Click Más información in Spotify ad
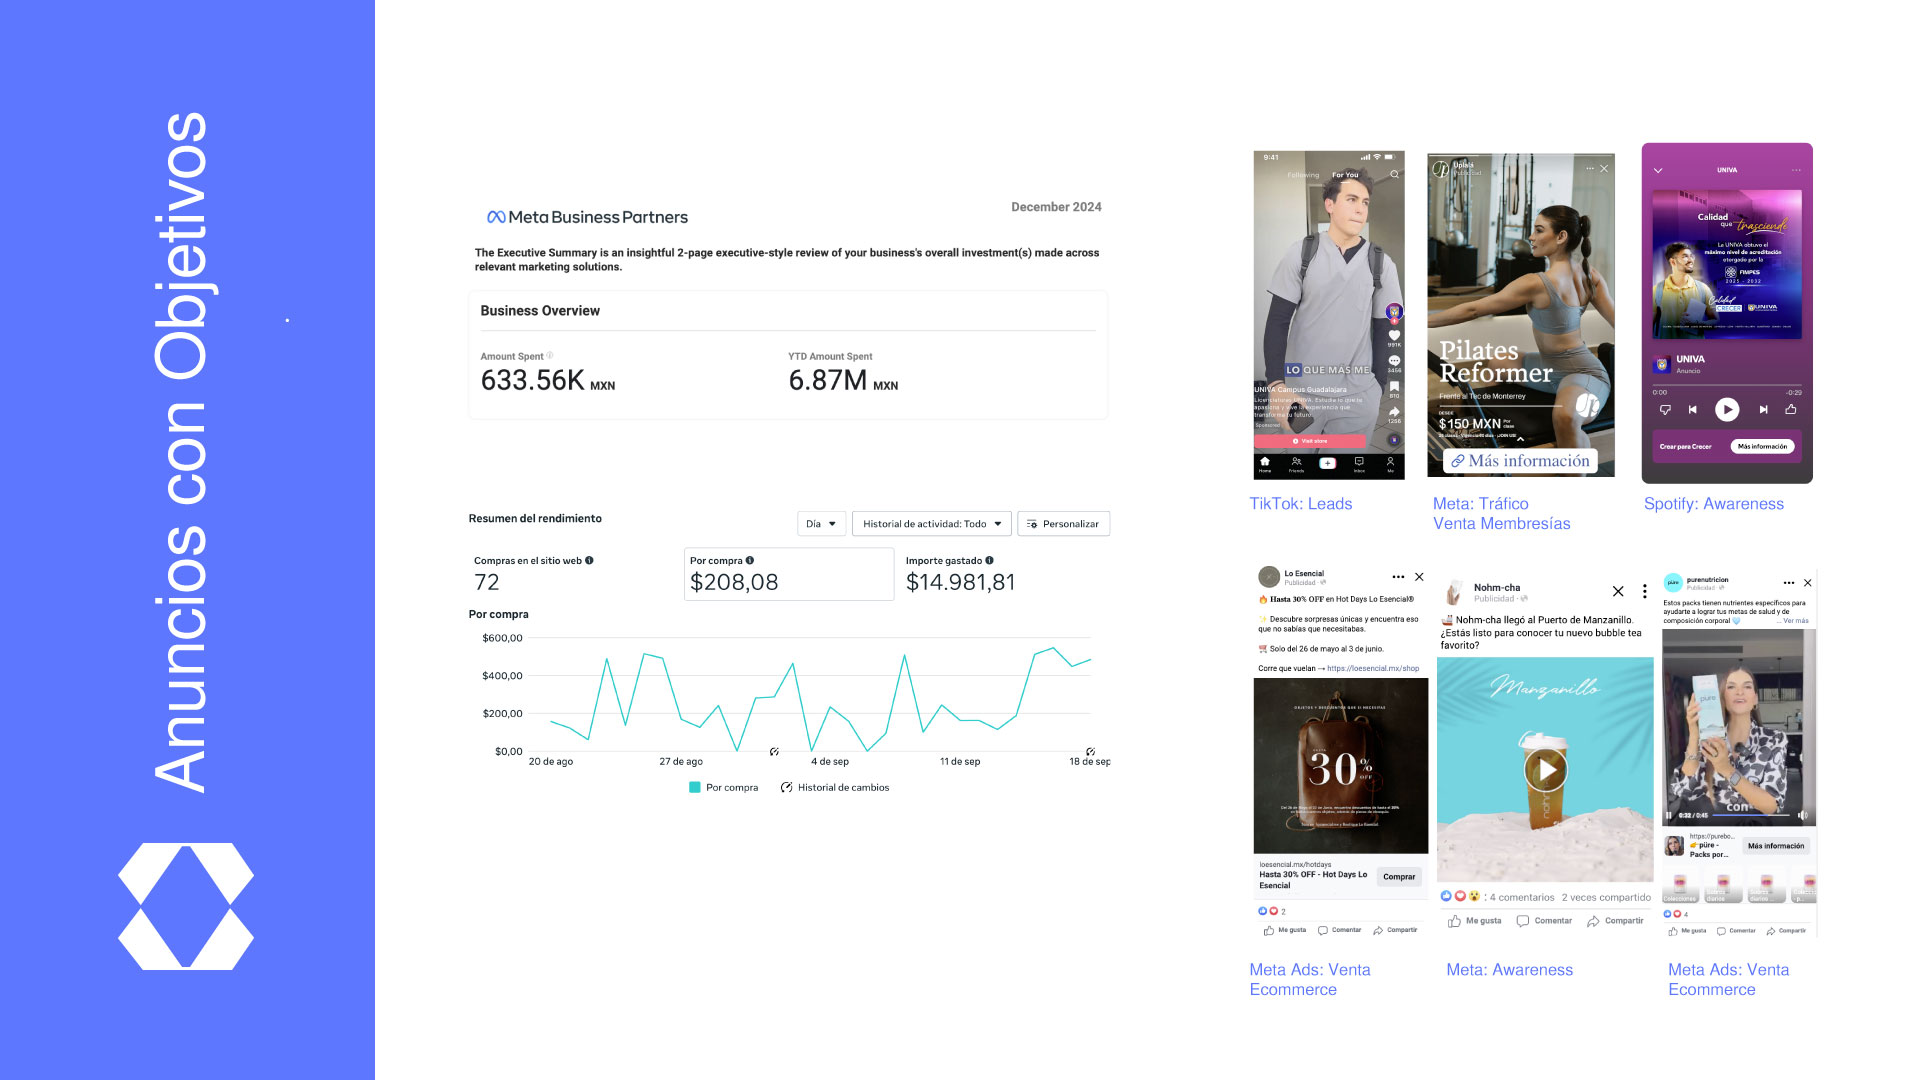The image size is (1920, 1080). pos(1762,447)
